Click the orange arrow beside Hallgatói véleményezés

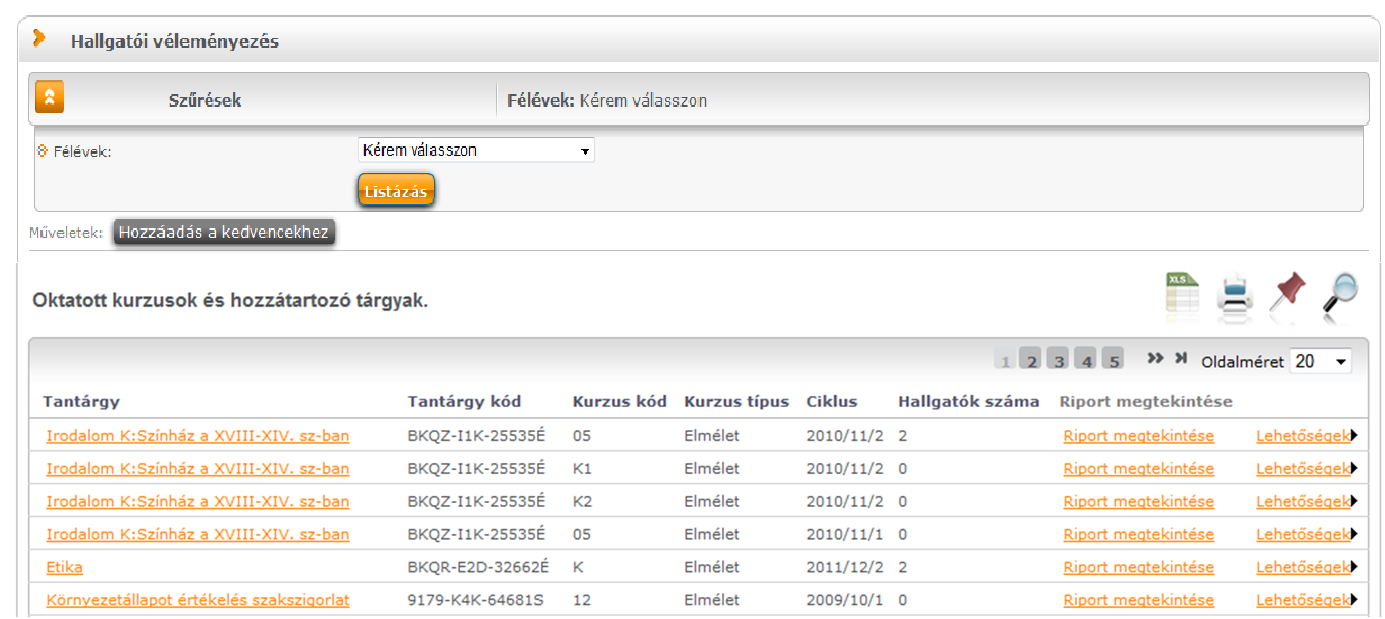click(39, 39)
